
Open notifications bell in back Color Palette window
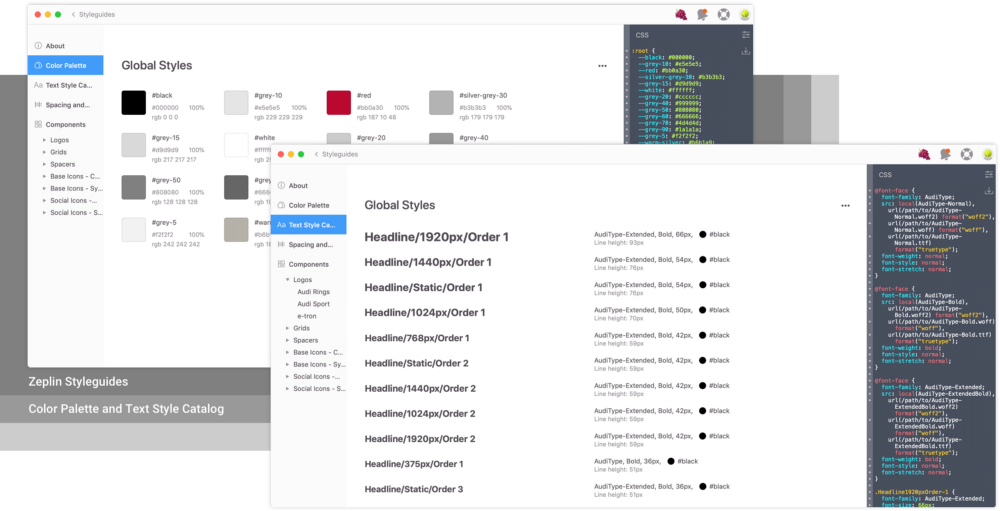tap(702, 14)
